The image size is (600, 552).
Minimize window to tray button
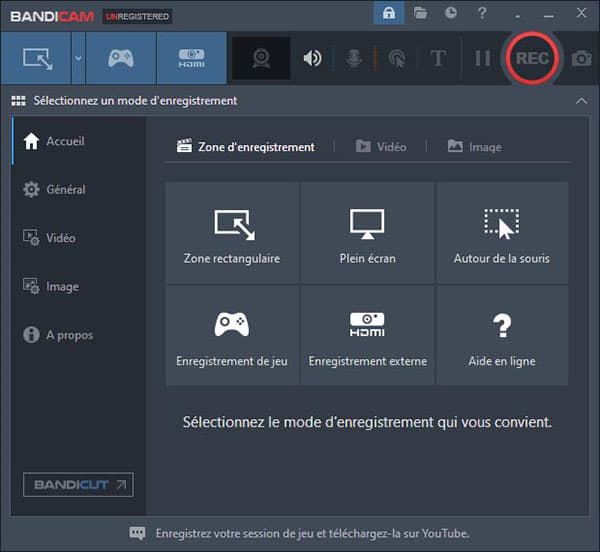pyautogui.click(x=517, y=15)
